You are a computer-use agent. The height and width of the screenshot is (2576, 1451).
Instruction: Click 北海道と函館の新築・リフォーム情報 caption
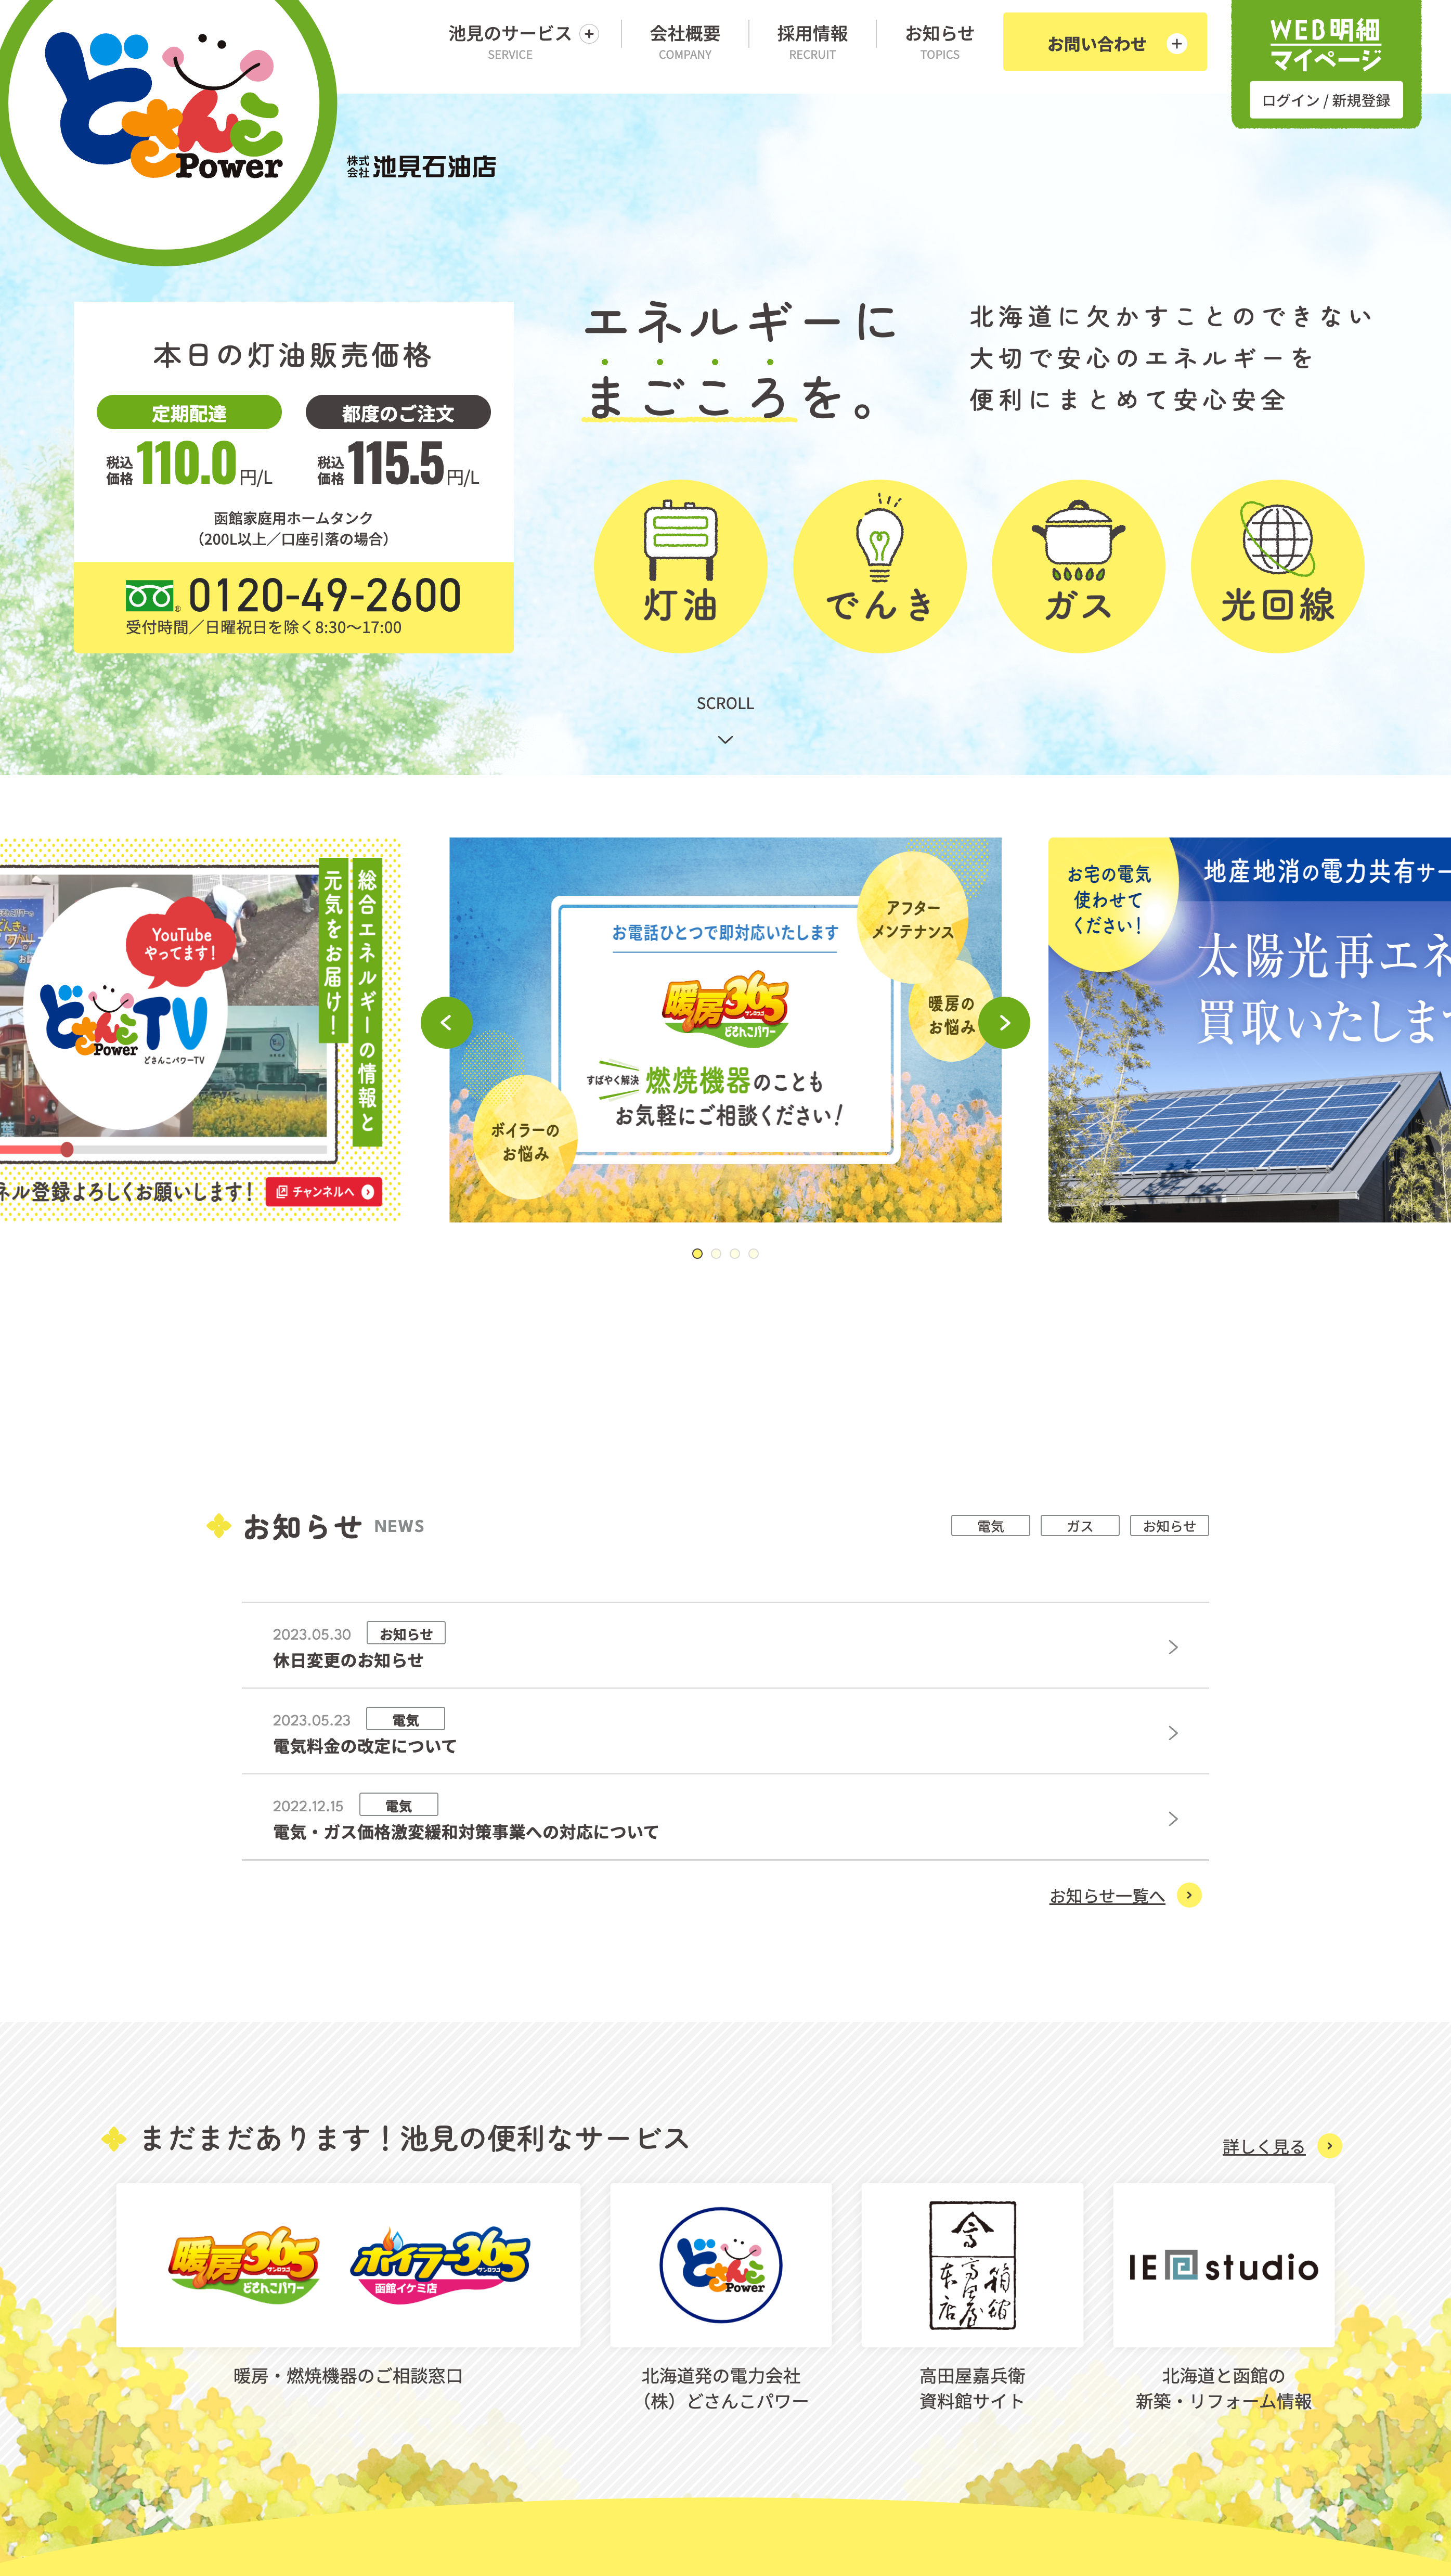(1223, 2389)
